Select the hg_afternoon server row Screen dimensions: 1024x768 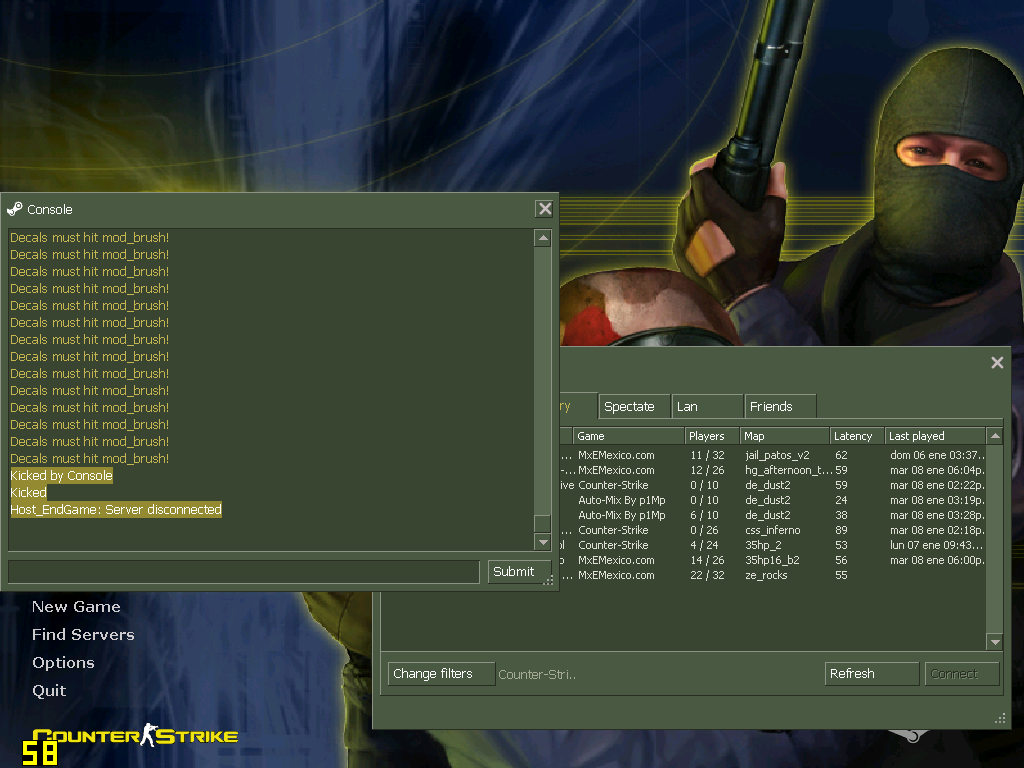point(773,470)
